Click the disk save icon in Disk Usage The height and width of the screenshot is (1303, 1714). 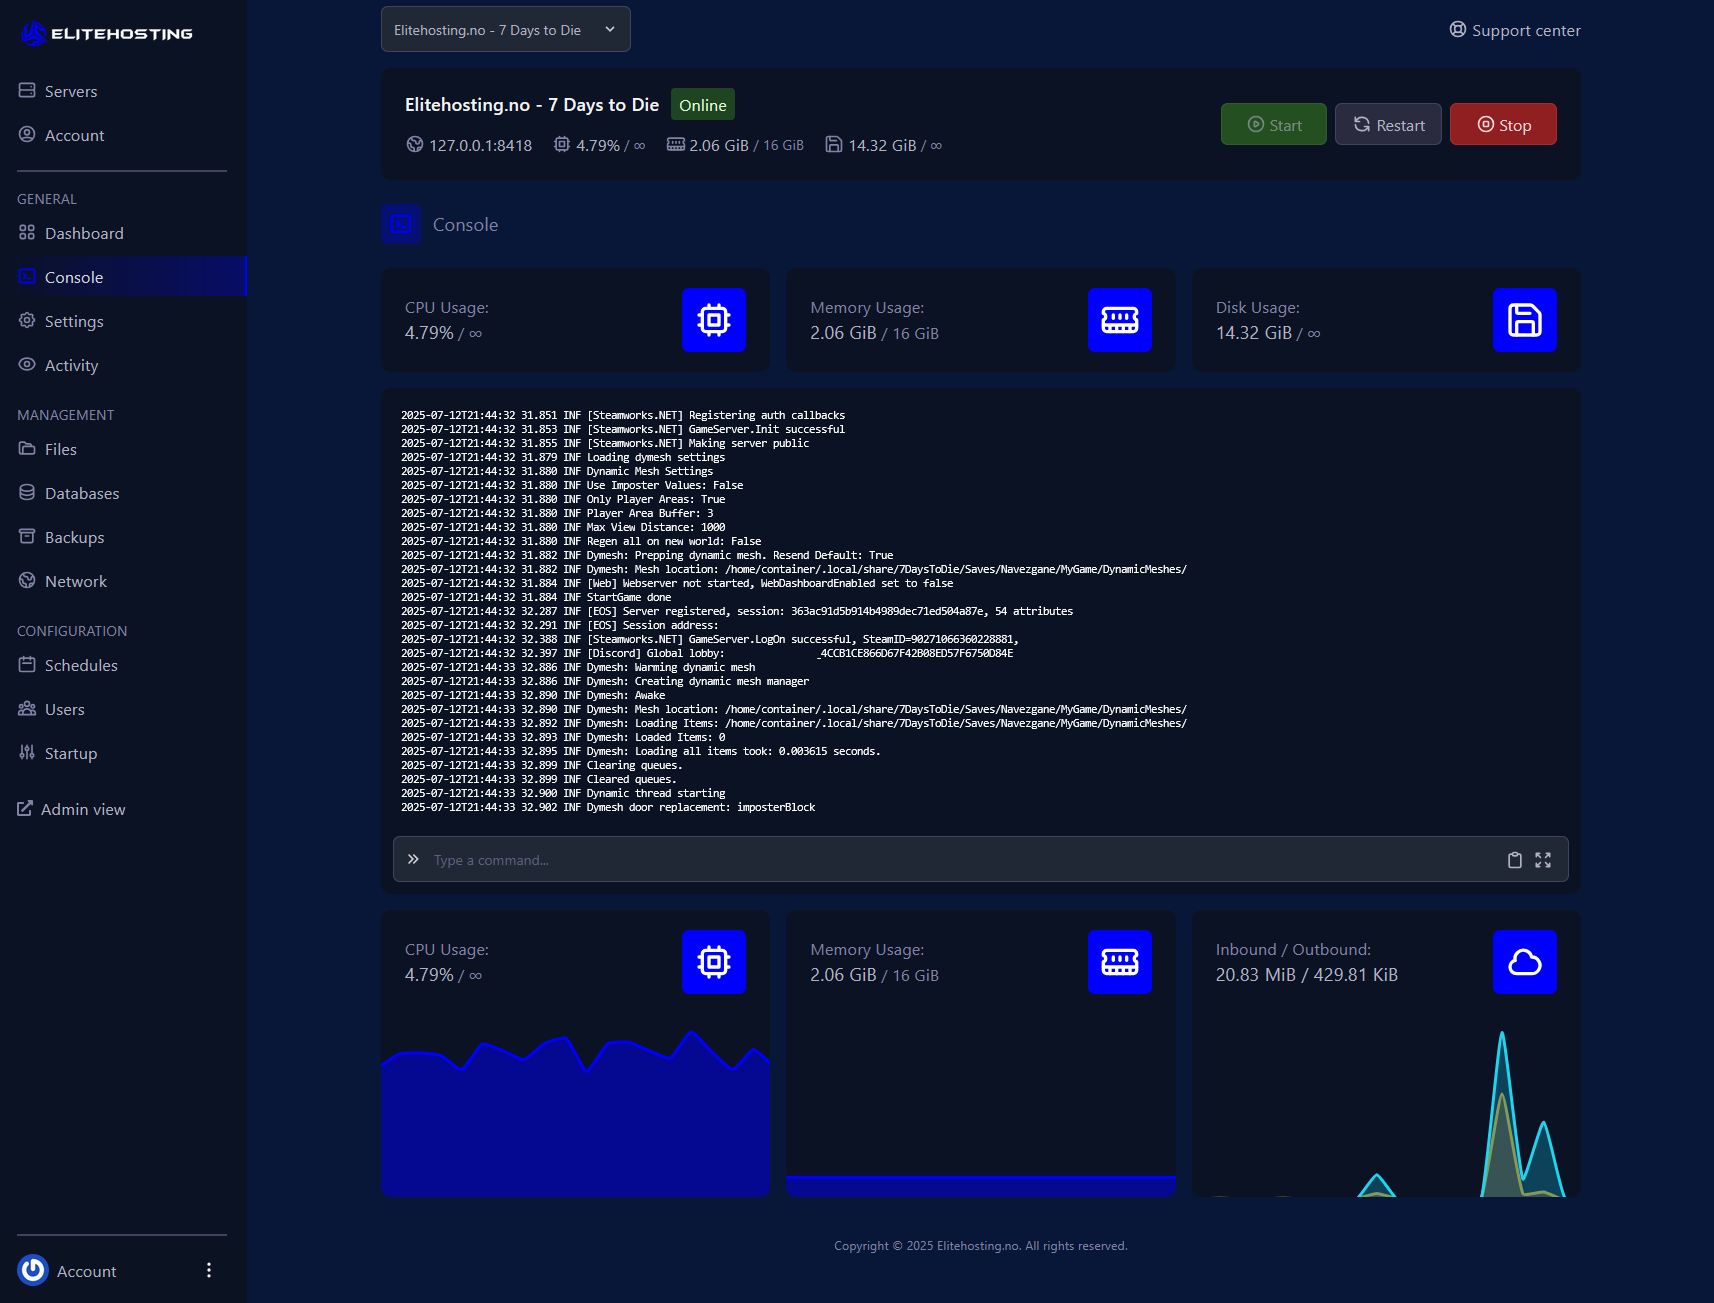(1524, 320)
